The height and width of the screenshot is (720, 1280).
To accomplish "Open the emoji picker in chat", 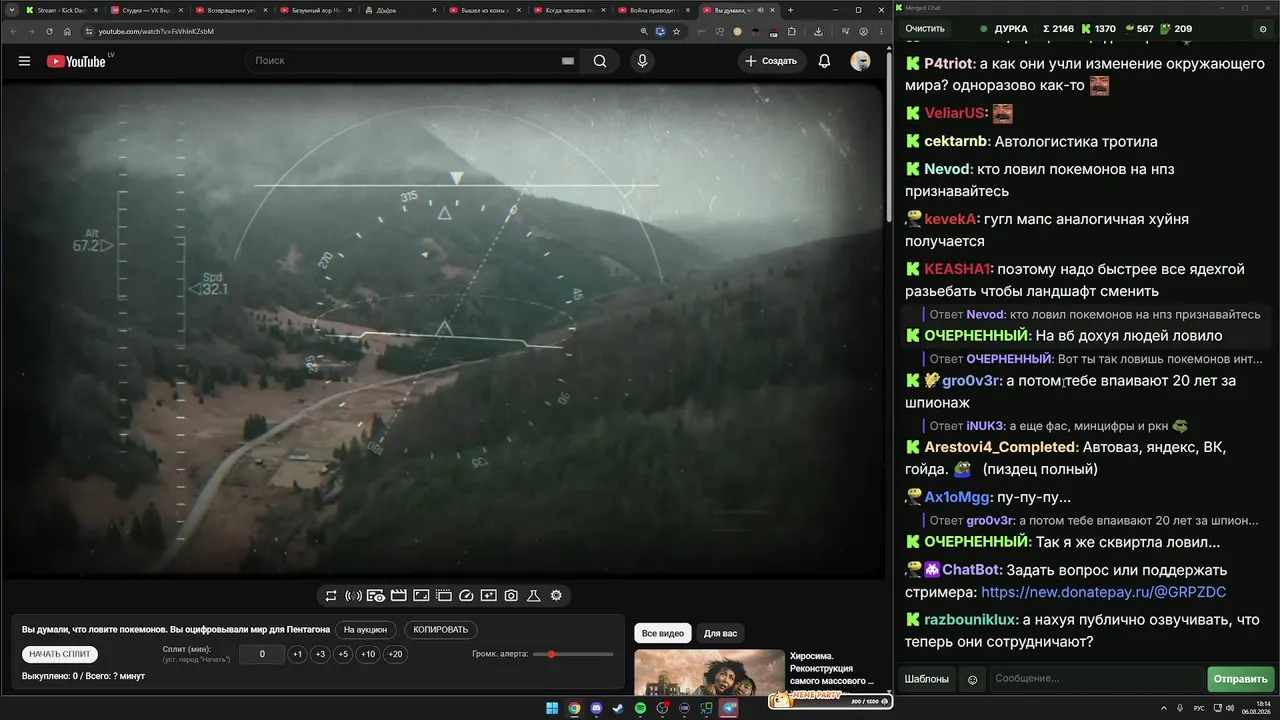I will [x=972, y=680].
